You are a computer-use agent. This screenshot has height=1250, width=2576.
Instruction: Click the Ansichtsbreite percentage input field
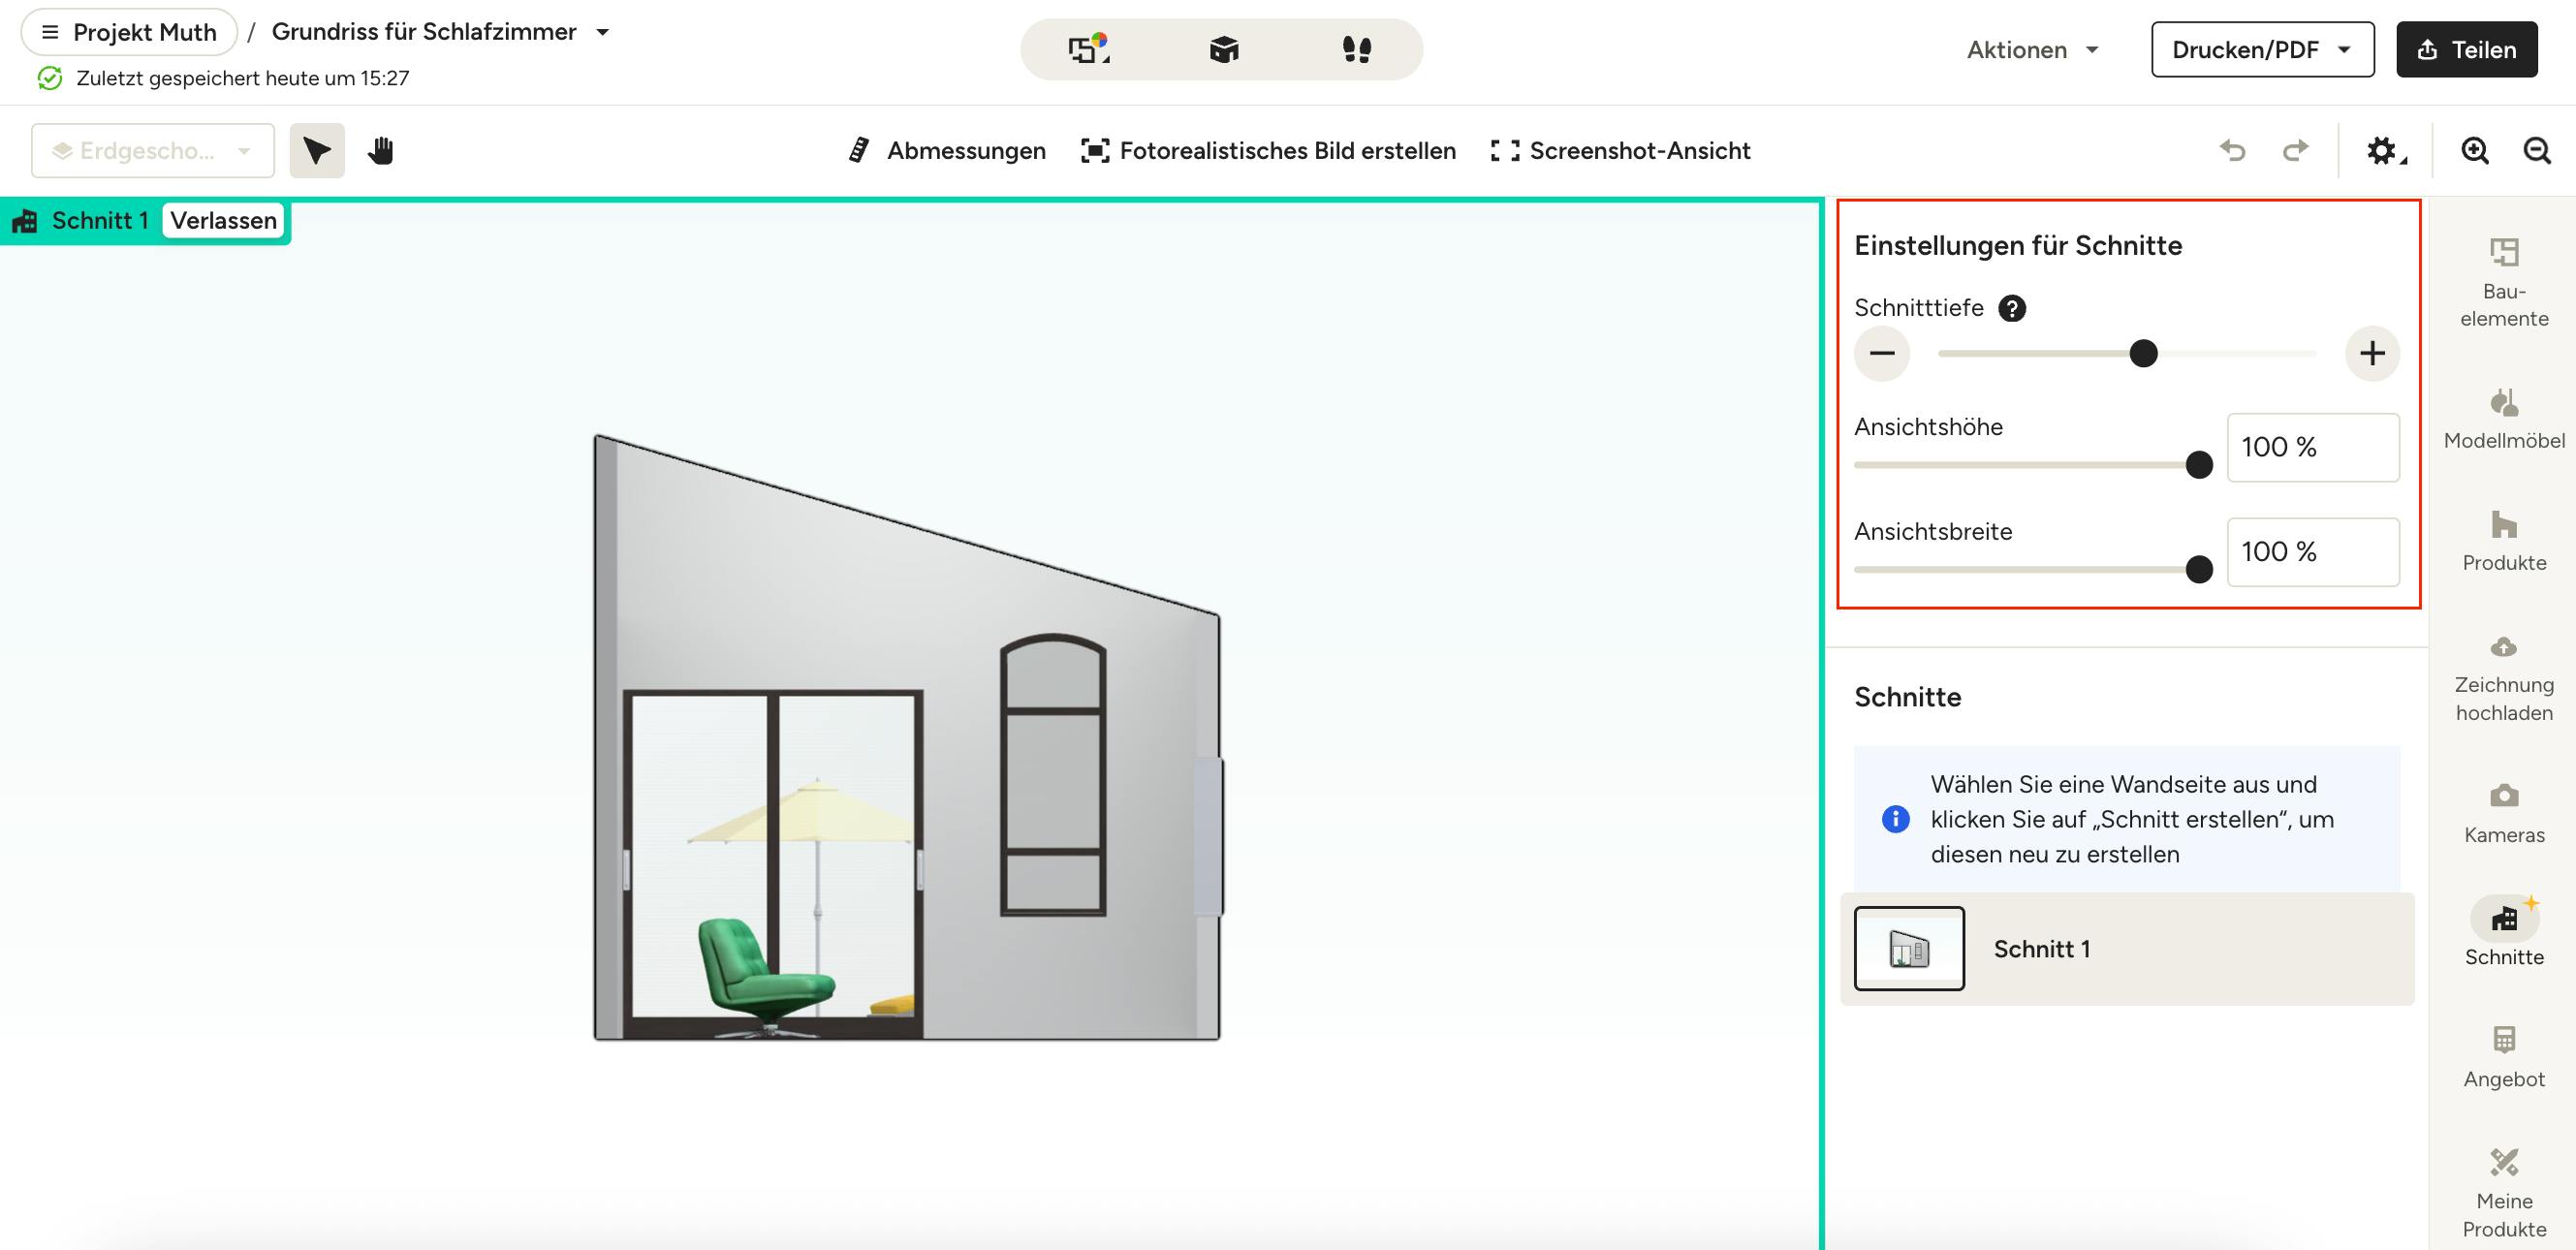(x=2313, y=552)
